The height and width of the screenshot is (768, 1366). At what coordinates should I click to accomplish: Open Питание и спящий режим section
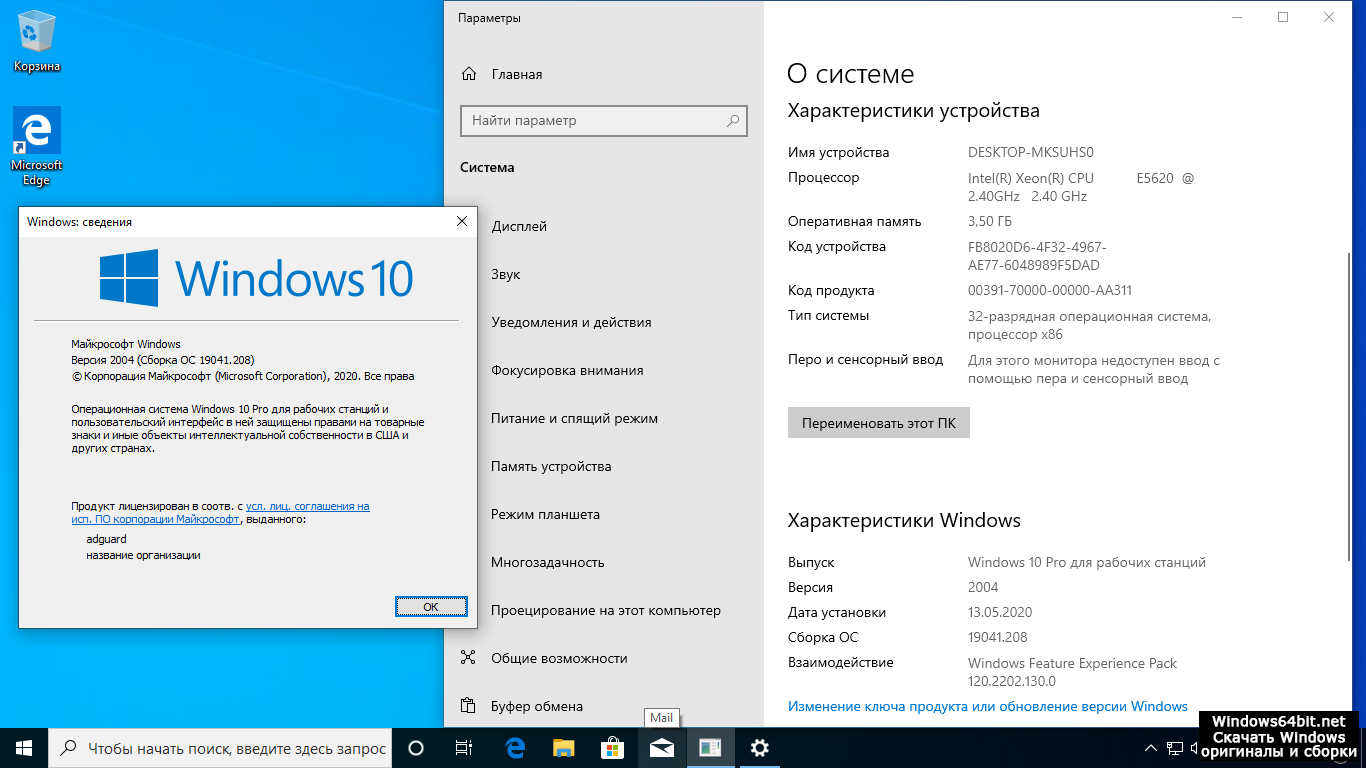pyautogui.click(x=574, y=418)
